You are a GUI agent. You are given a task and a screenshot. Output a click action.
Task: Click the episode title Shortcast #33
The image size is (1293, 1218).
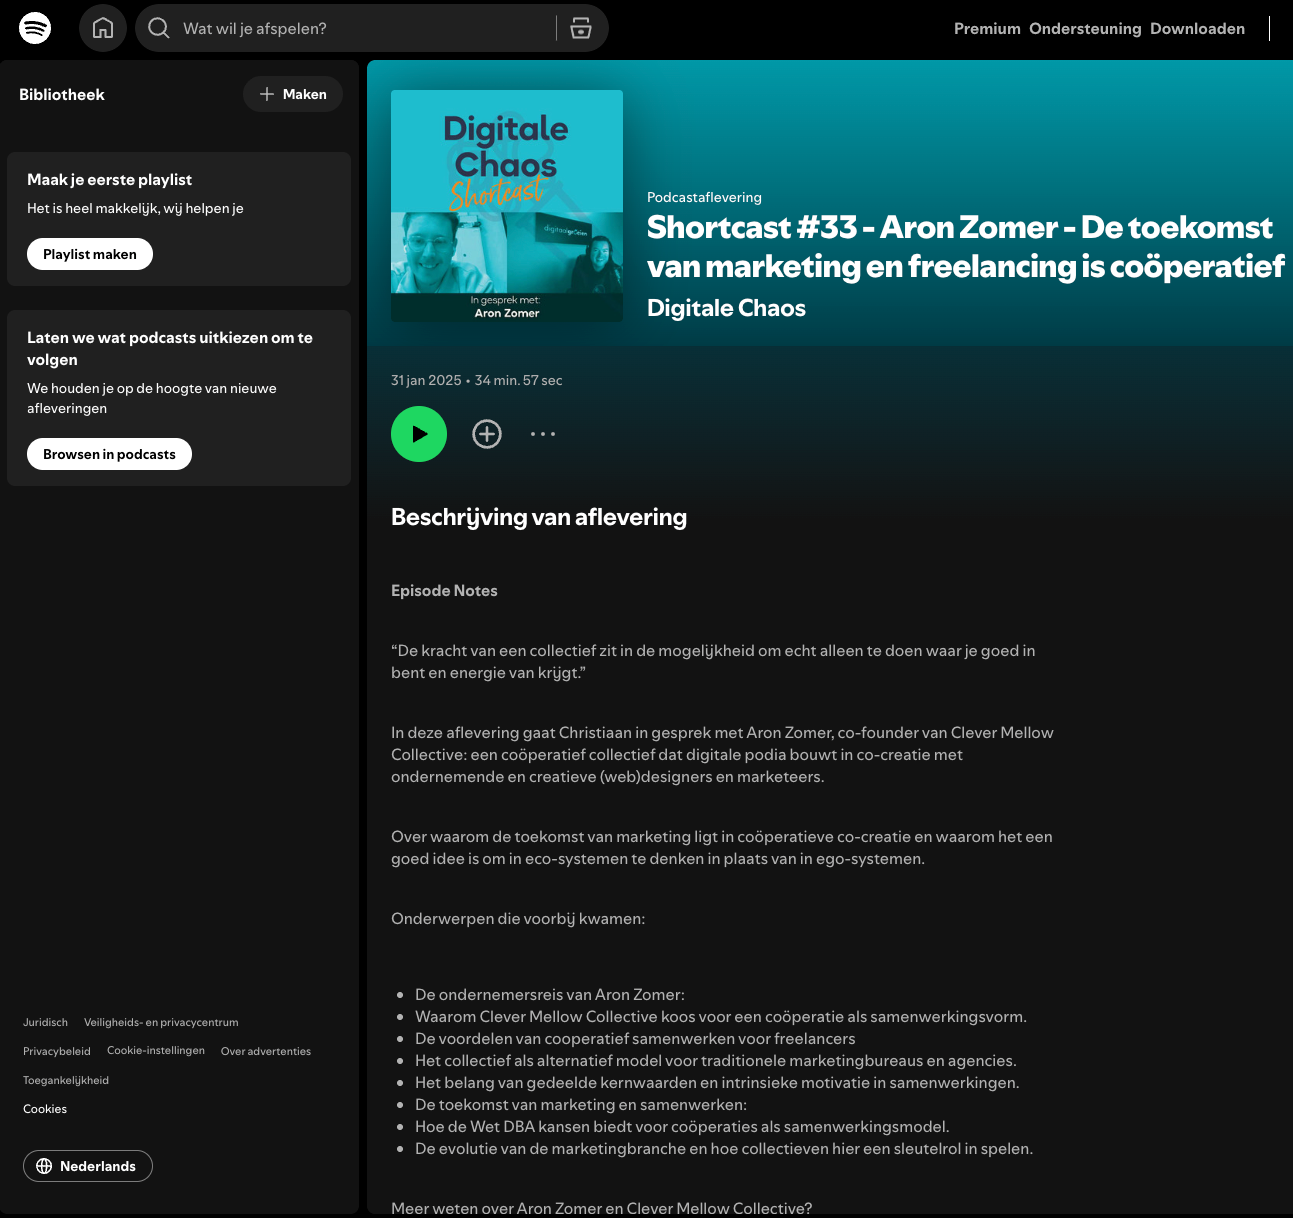(965, 247)
